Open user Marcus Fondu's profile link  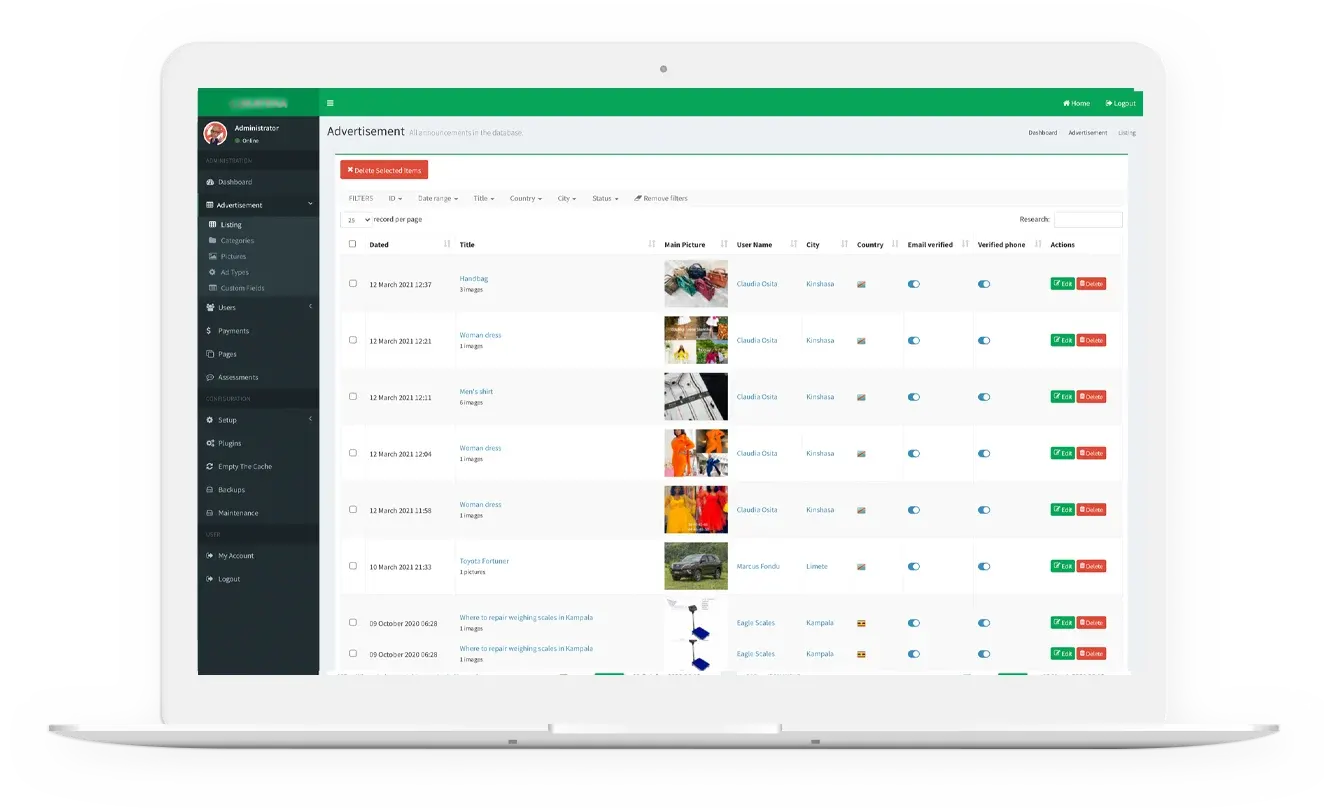tap(758, 566)
